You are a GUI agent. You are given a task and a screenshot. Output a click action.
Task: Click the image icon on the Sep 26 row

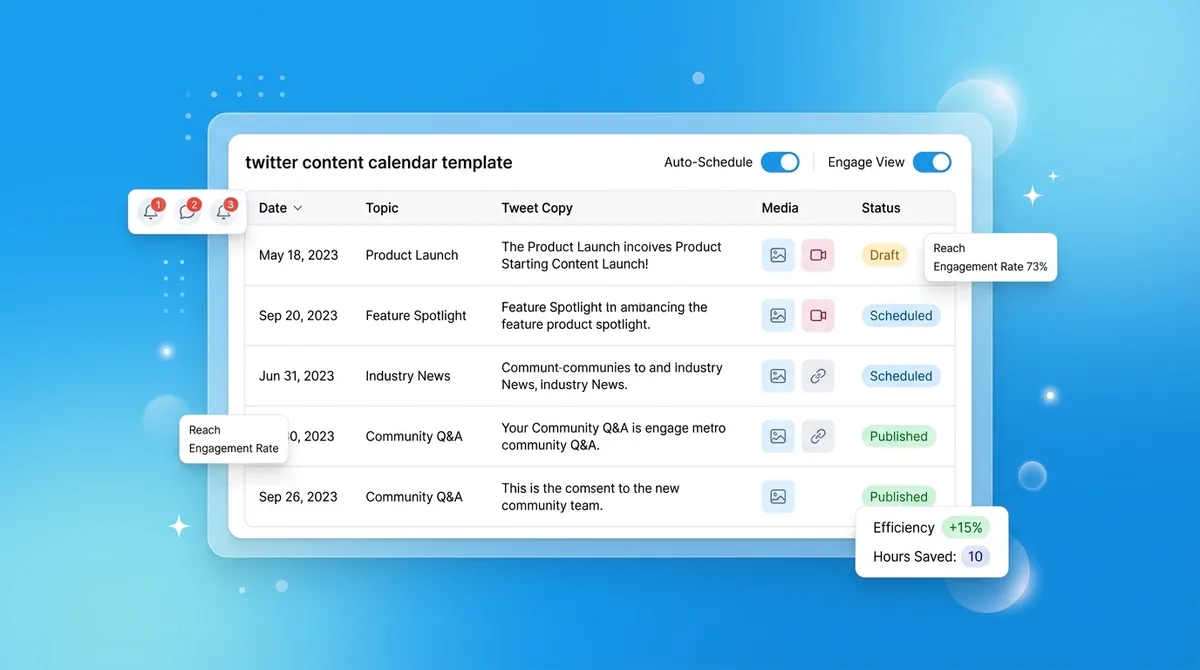(x=778, y=496)
